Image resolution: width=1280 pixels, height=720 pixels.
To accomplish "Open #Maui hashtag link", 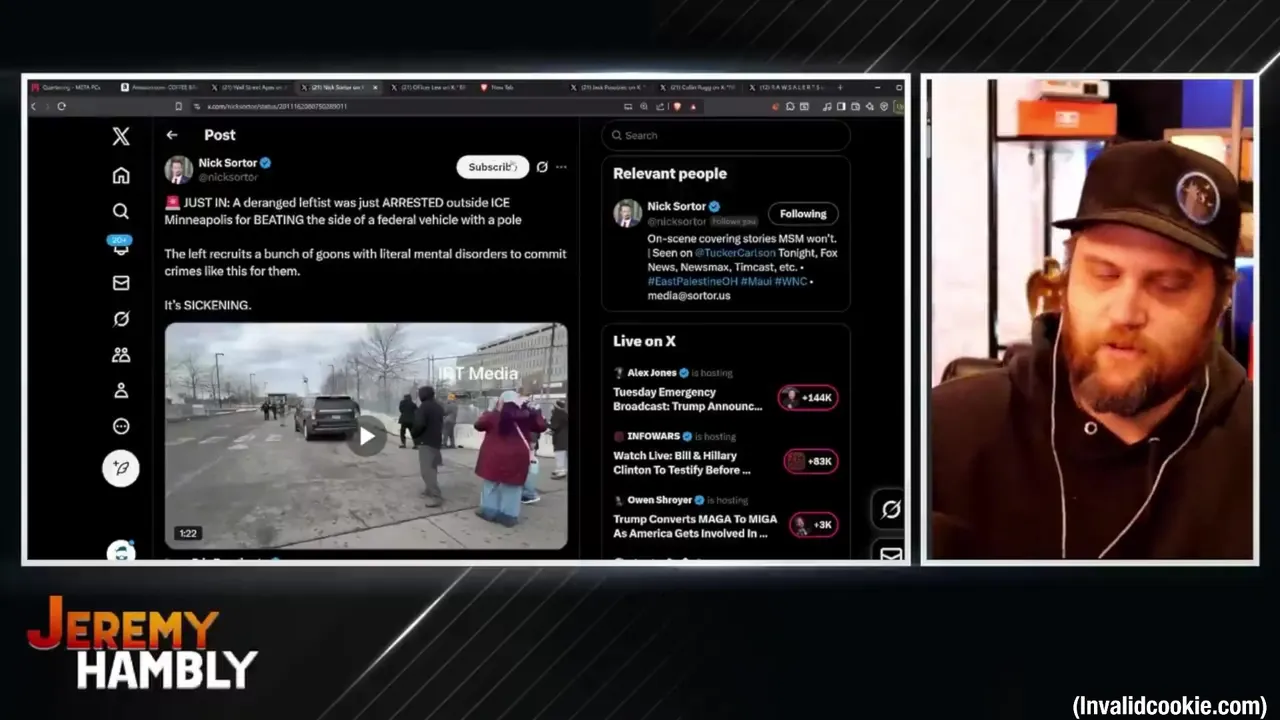I will (755, 282).
